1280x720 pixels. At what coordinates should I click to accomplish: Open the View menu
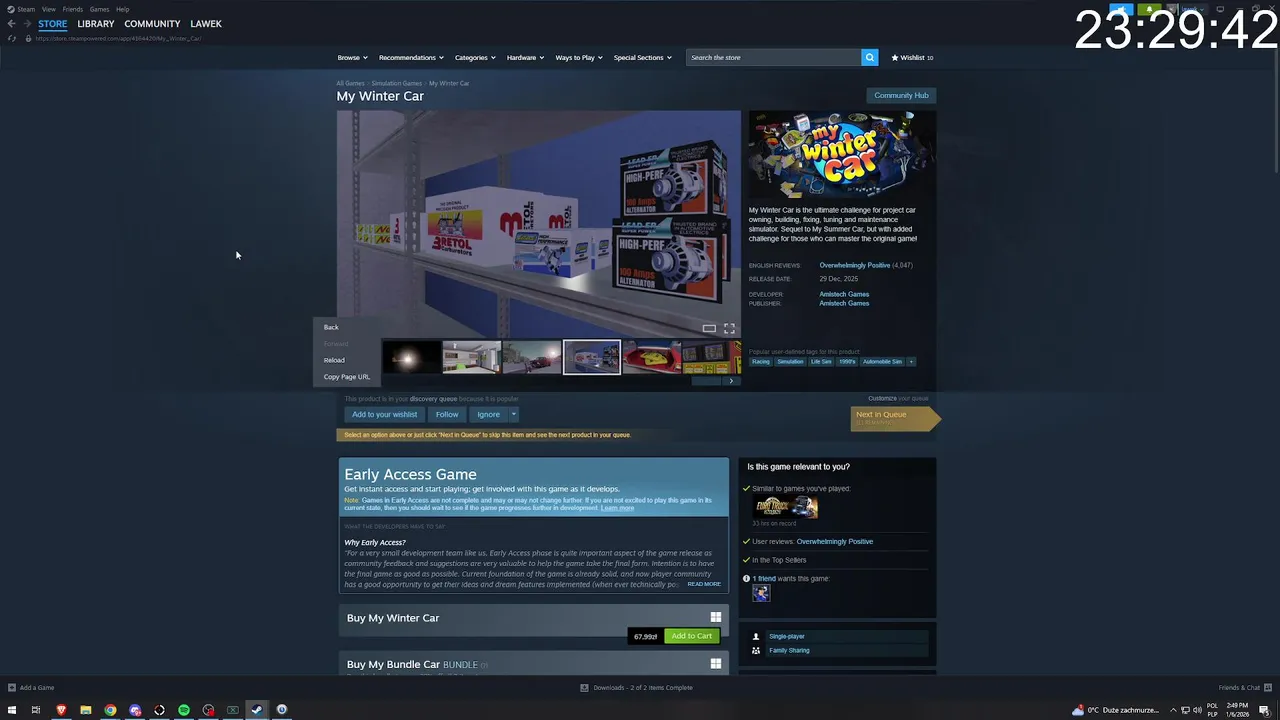48,9
